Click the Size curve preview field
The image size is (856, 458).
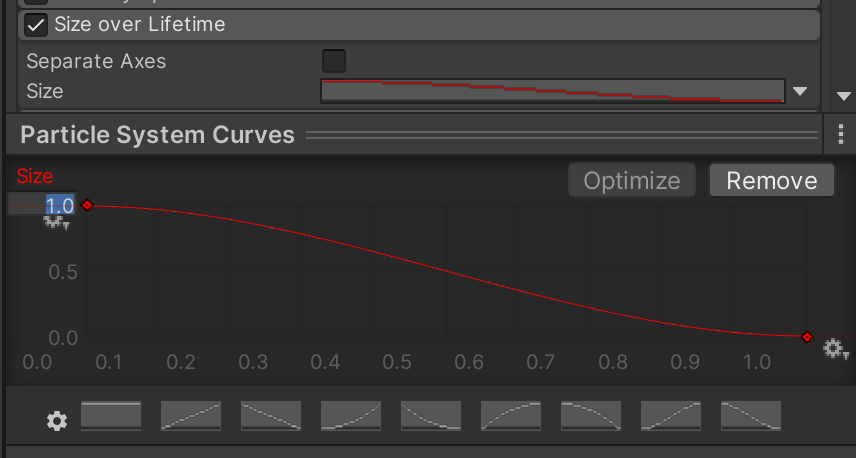[x=552, y=91]
